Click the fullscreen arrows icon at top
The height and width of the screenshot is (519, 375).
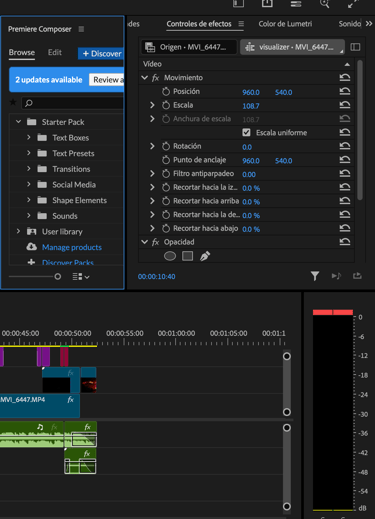[x=353, y=4]
